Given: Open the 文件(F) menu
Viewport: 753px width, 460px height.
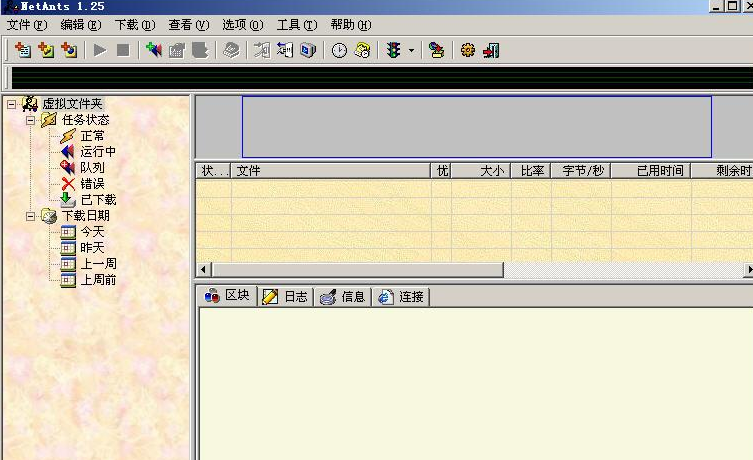Looking at the screenshot, I should [27, 25].
